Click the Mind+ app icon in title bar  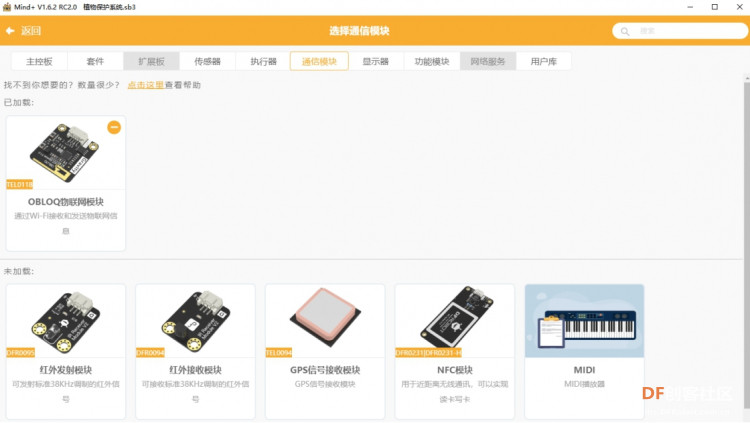click(x=7, y=7)
